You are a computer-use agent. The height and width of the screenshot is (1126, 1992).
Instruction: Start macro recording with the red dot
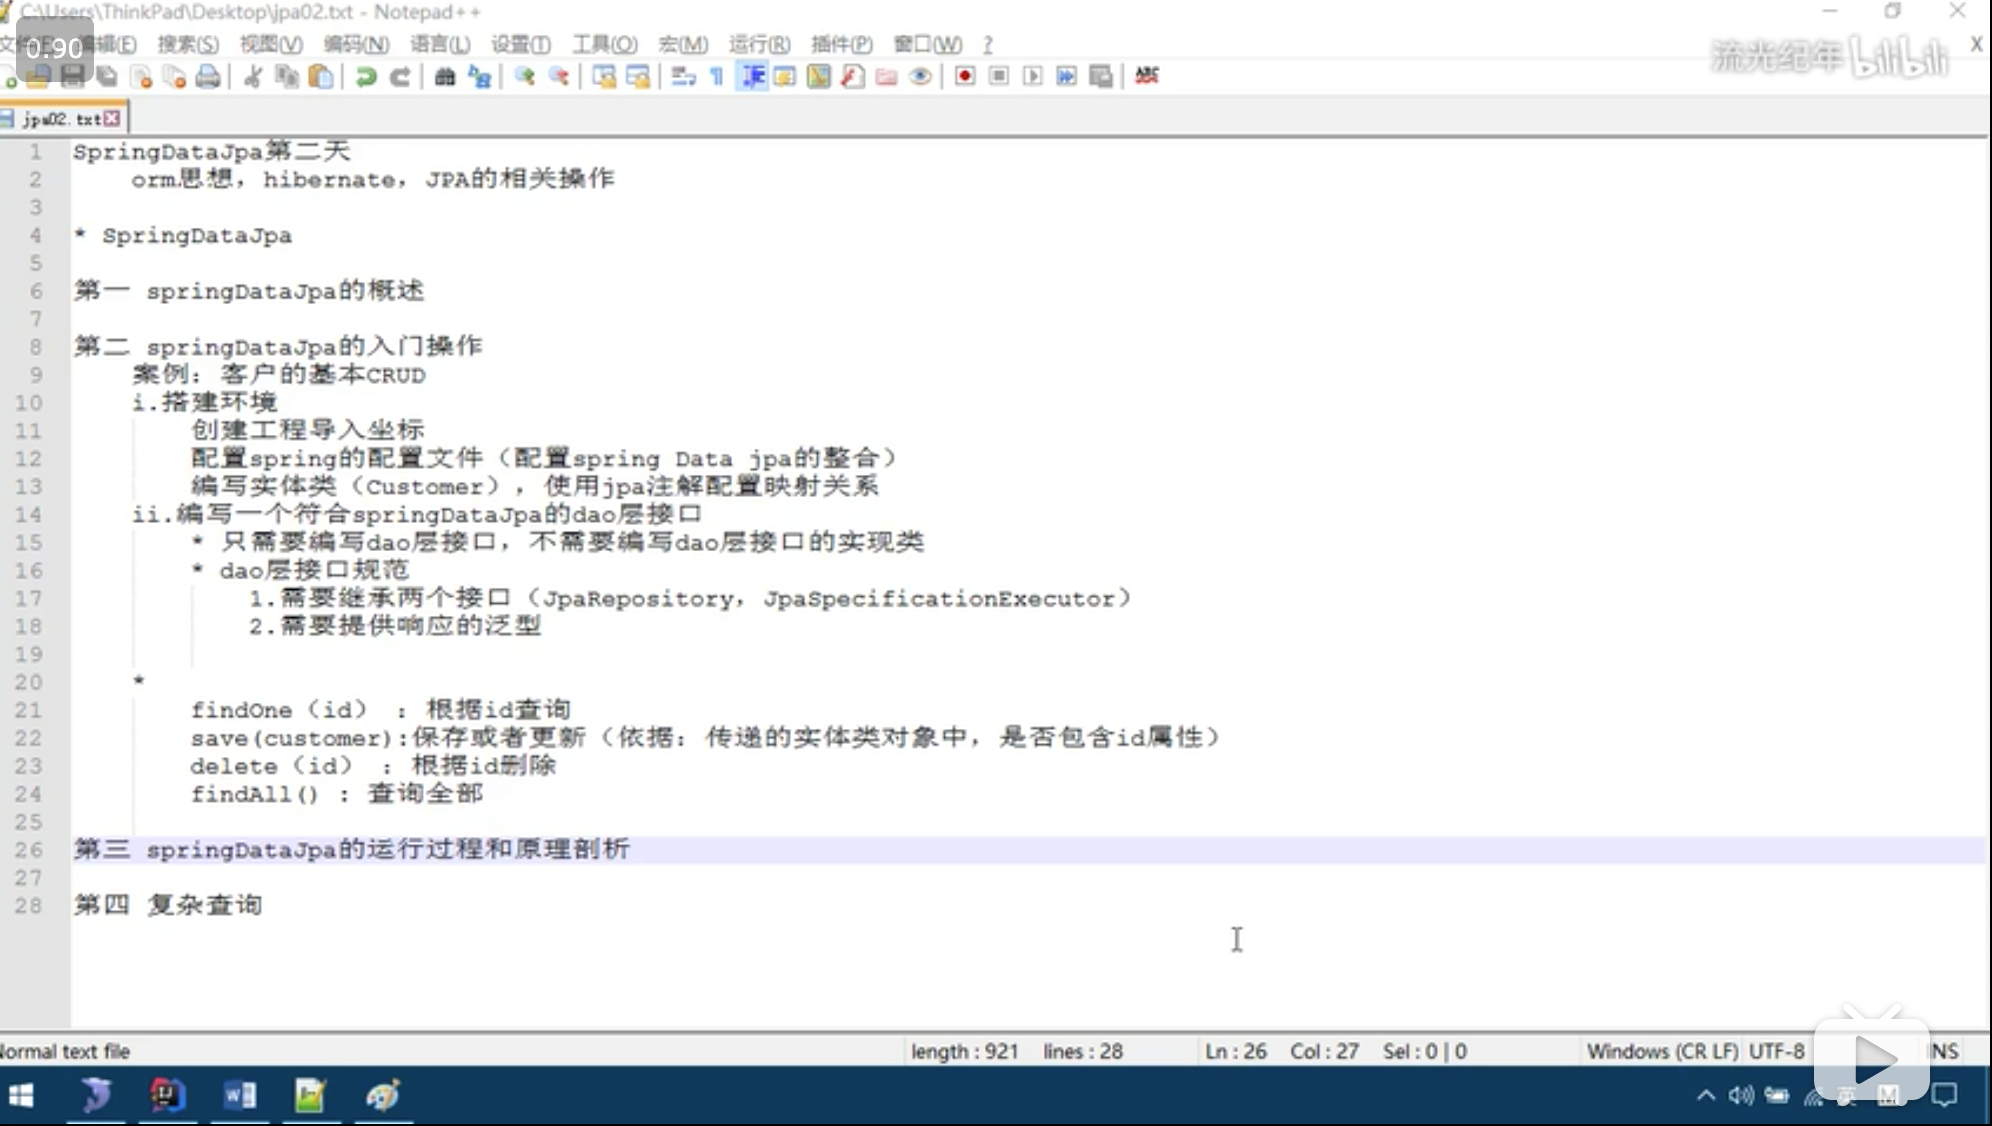coord(965,77)
